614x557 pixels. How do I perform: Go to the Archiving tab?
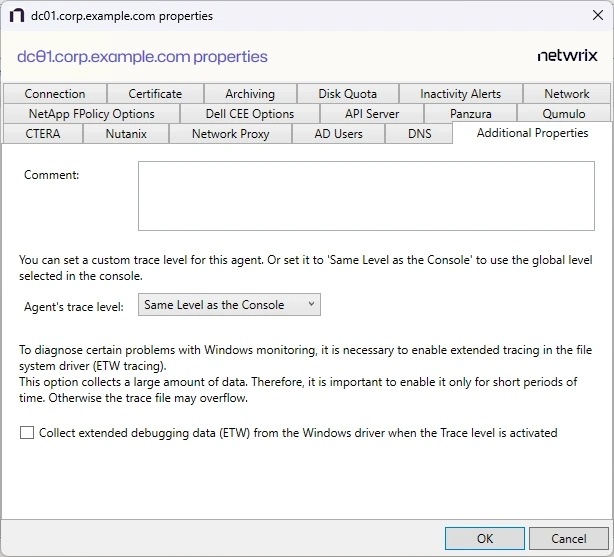249,94
